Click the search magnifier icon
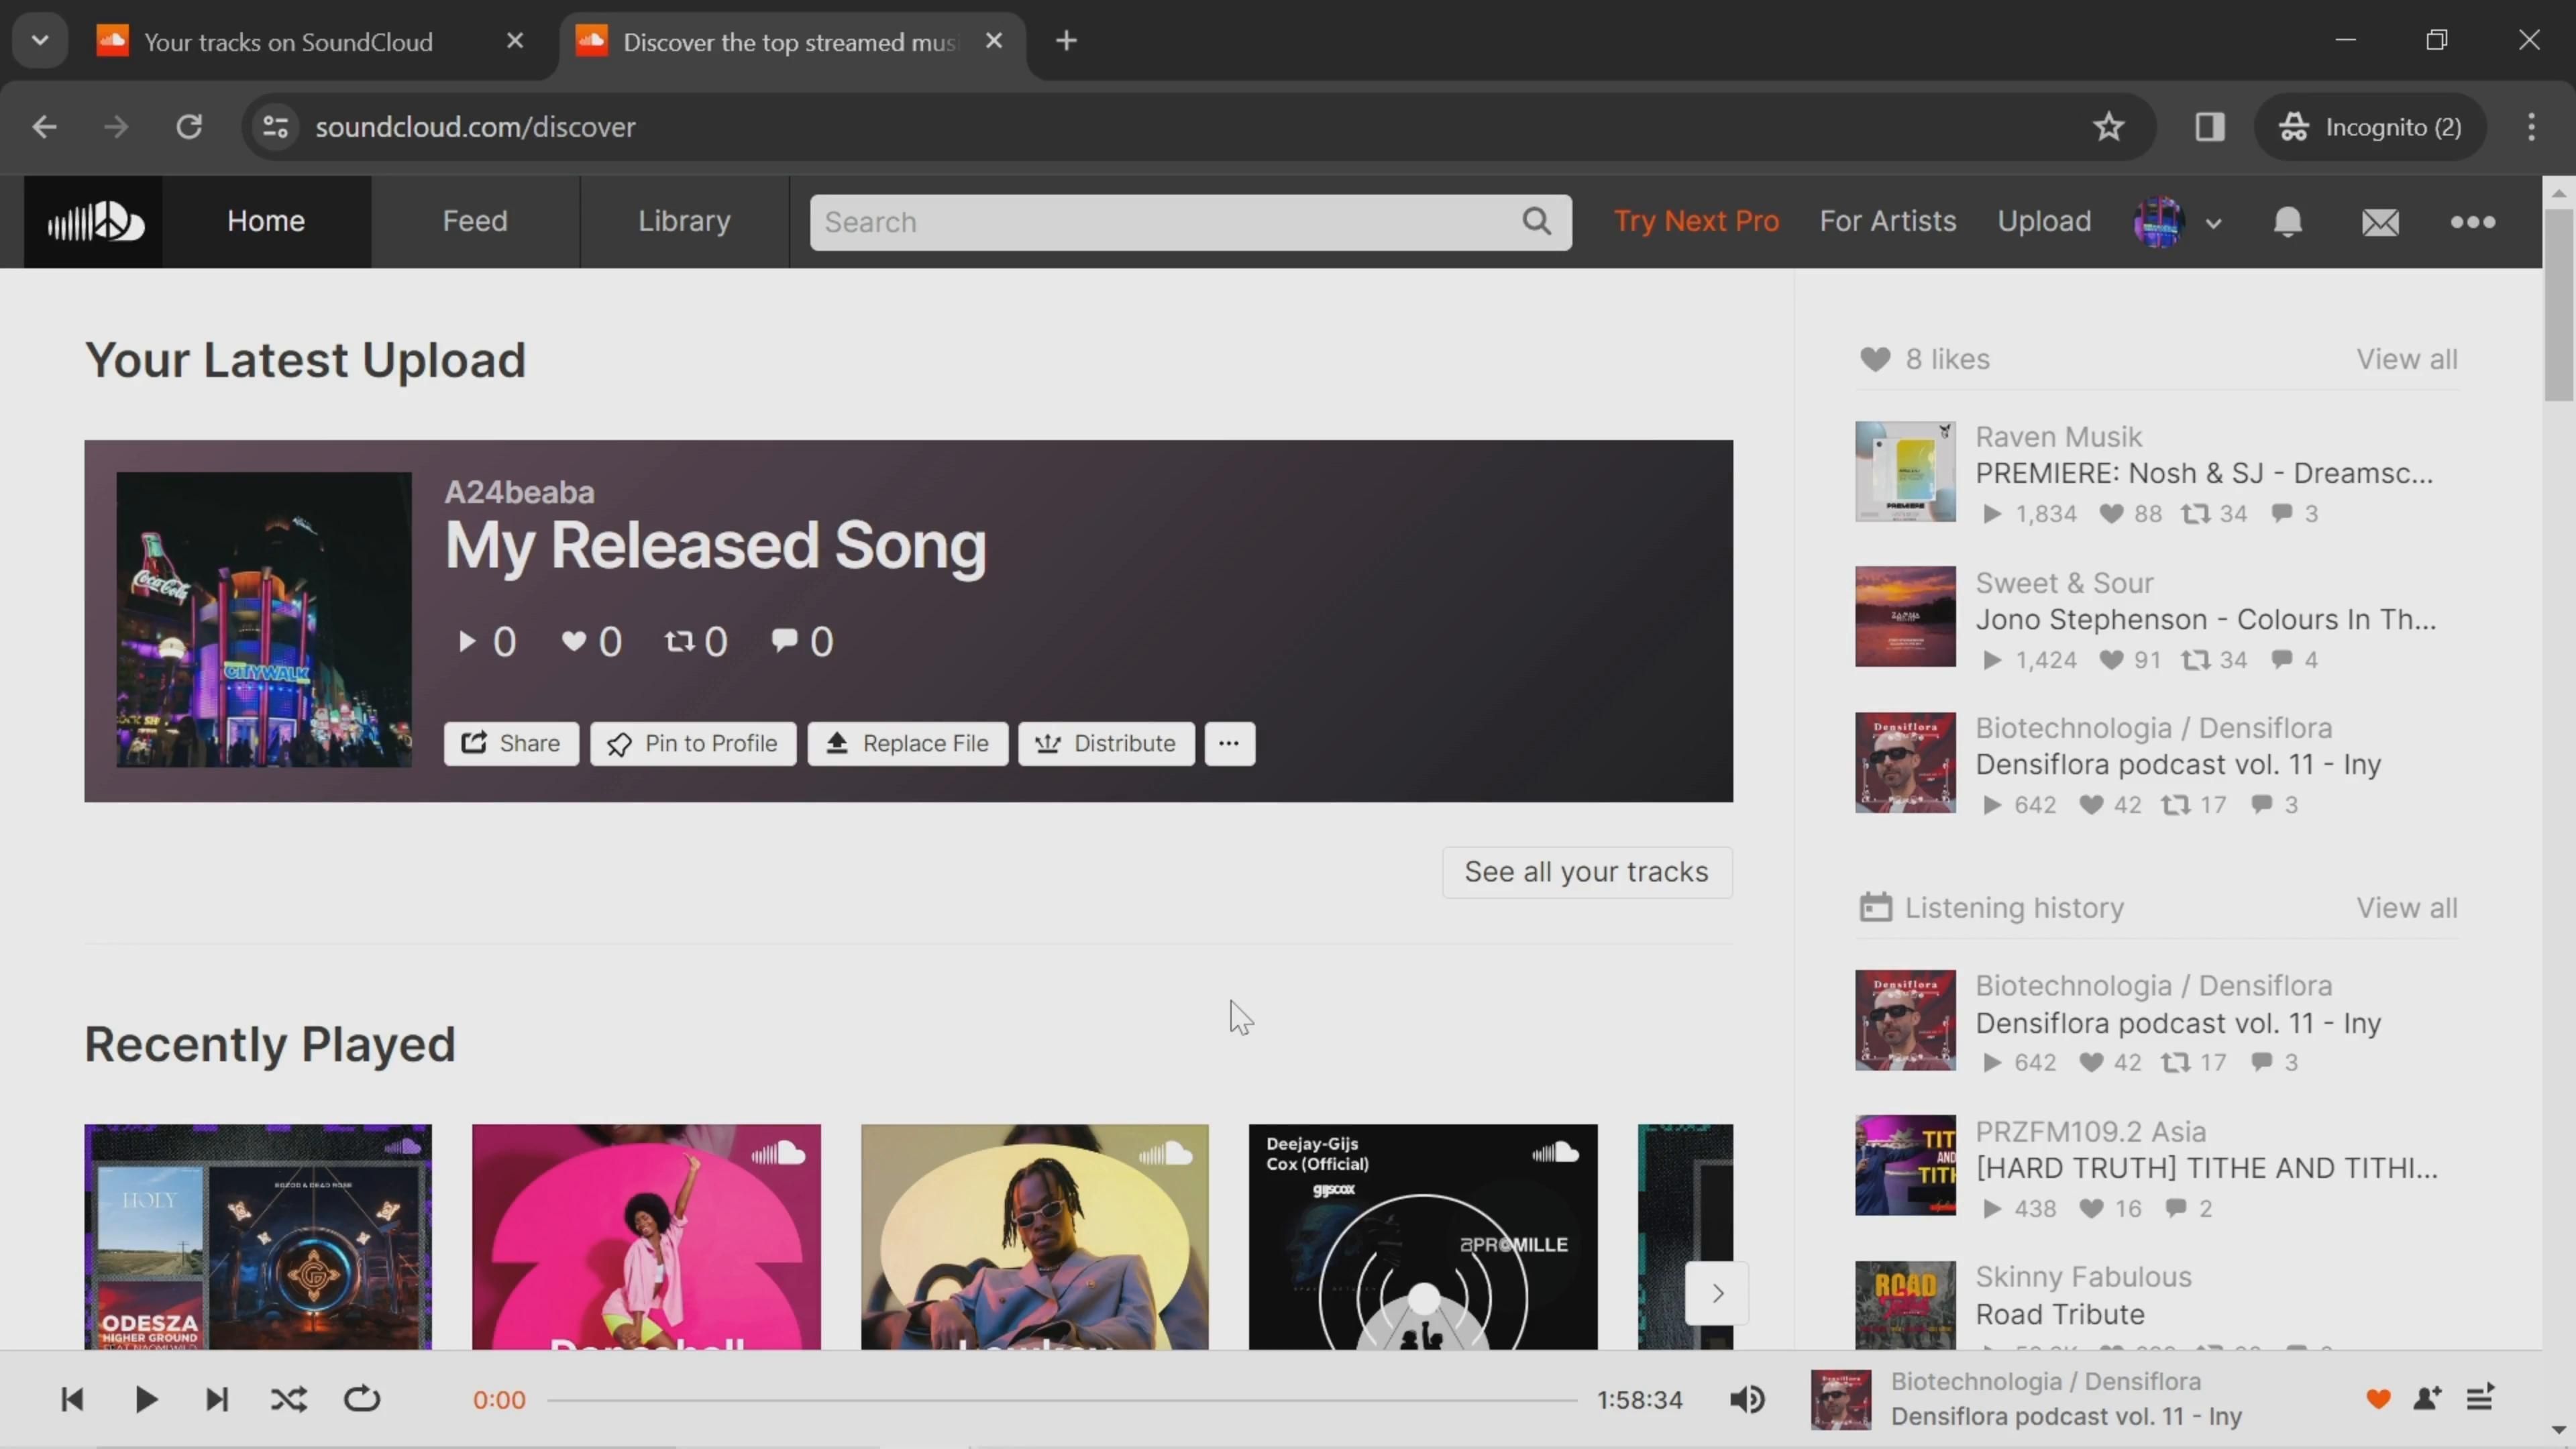The height and width of the screenshot is (1449, 2576). click(1537, 221)
